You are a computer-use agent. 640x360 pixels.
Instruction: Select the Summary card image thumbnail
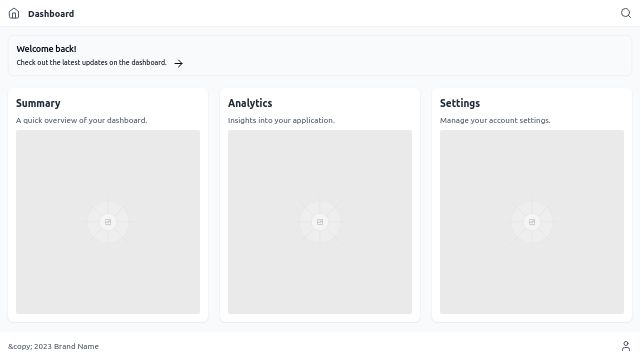pos(108,222)
